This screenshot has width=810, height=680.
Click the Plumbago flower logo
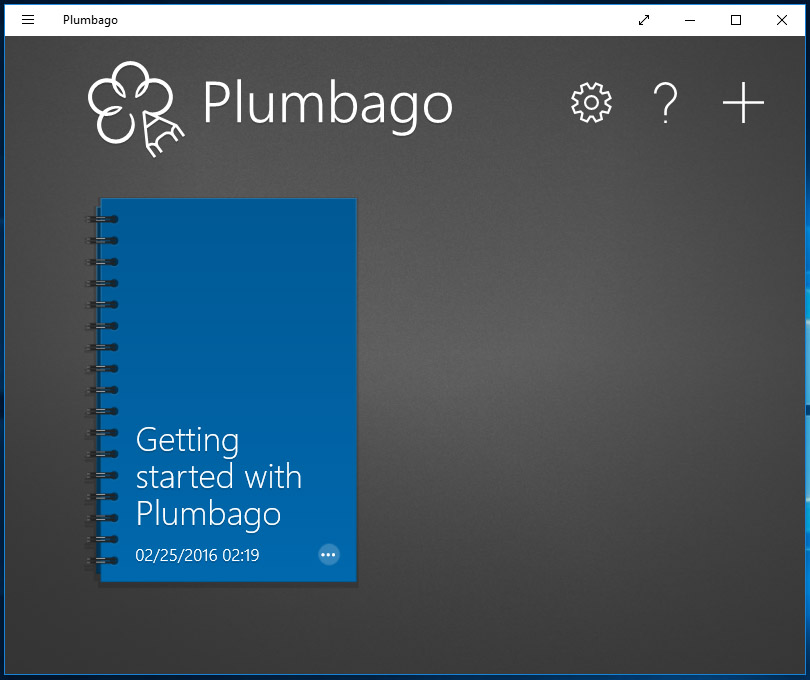[136, 109]
